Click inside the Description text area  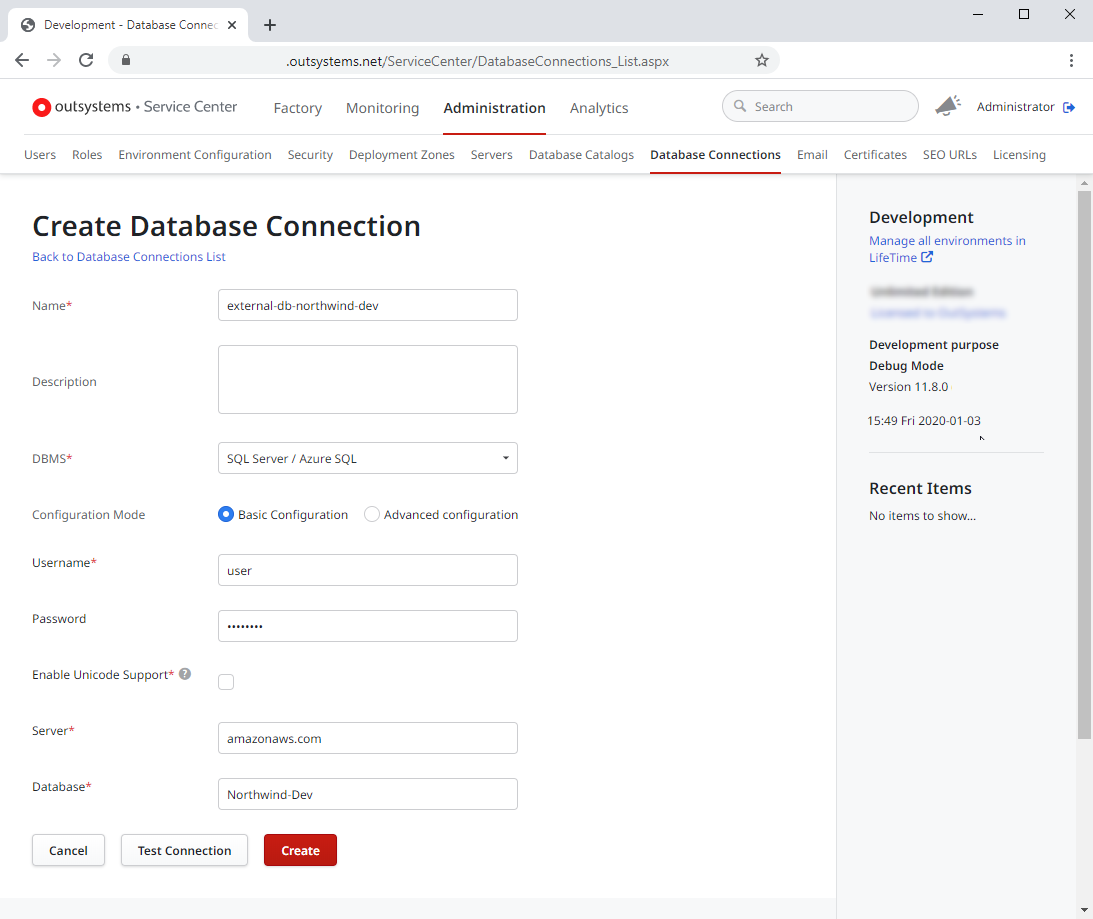(x=367, y=379)
